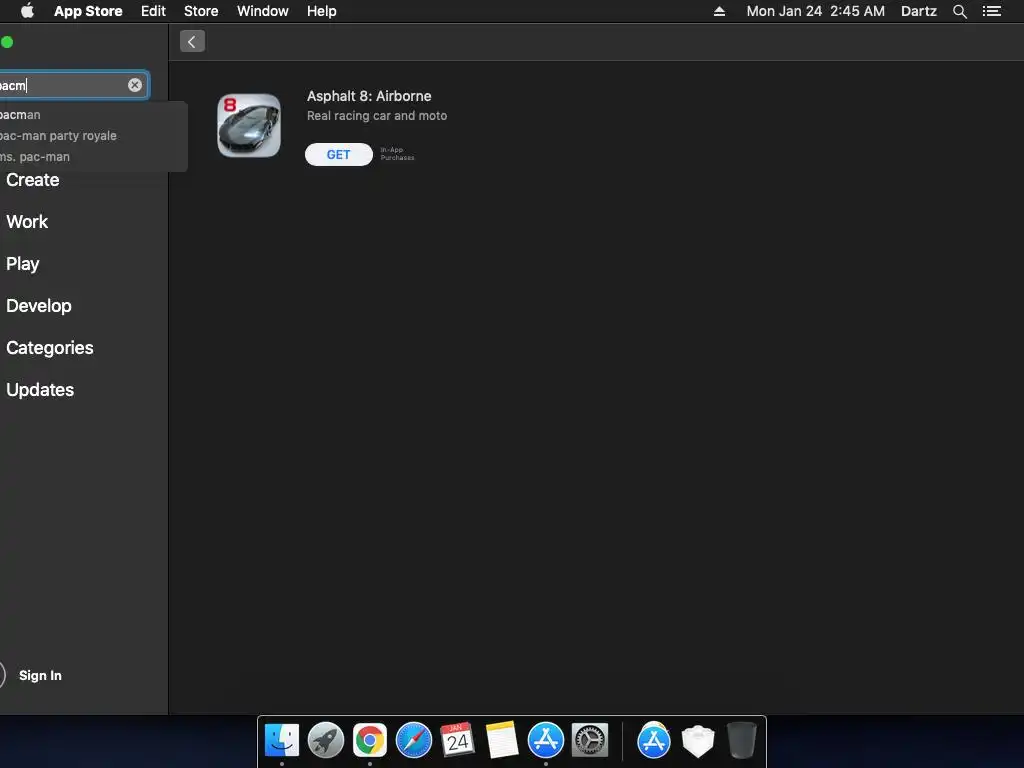Viewport: 1024px width, 768px height.
Task: Click the Dartz user name in the menu bar
Action: [919, 11]
